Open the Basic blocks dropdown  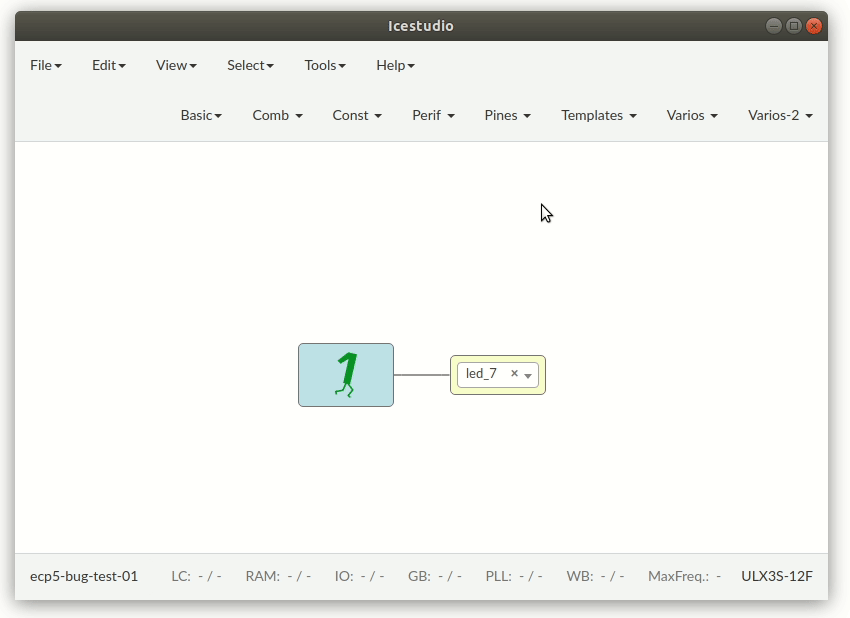click(201, 115)
